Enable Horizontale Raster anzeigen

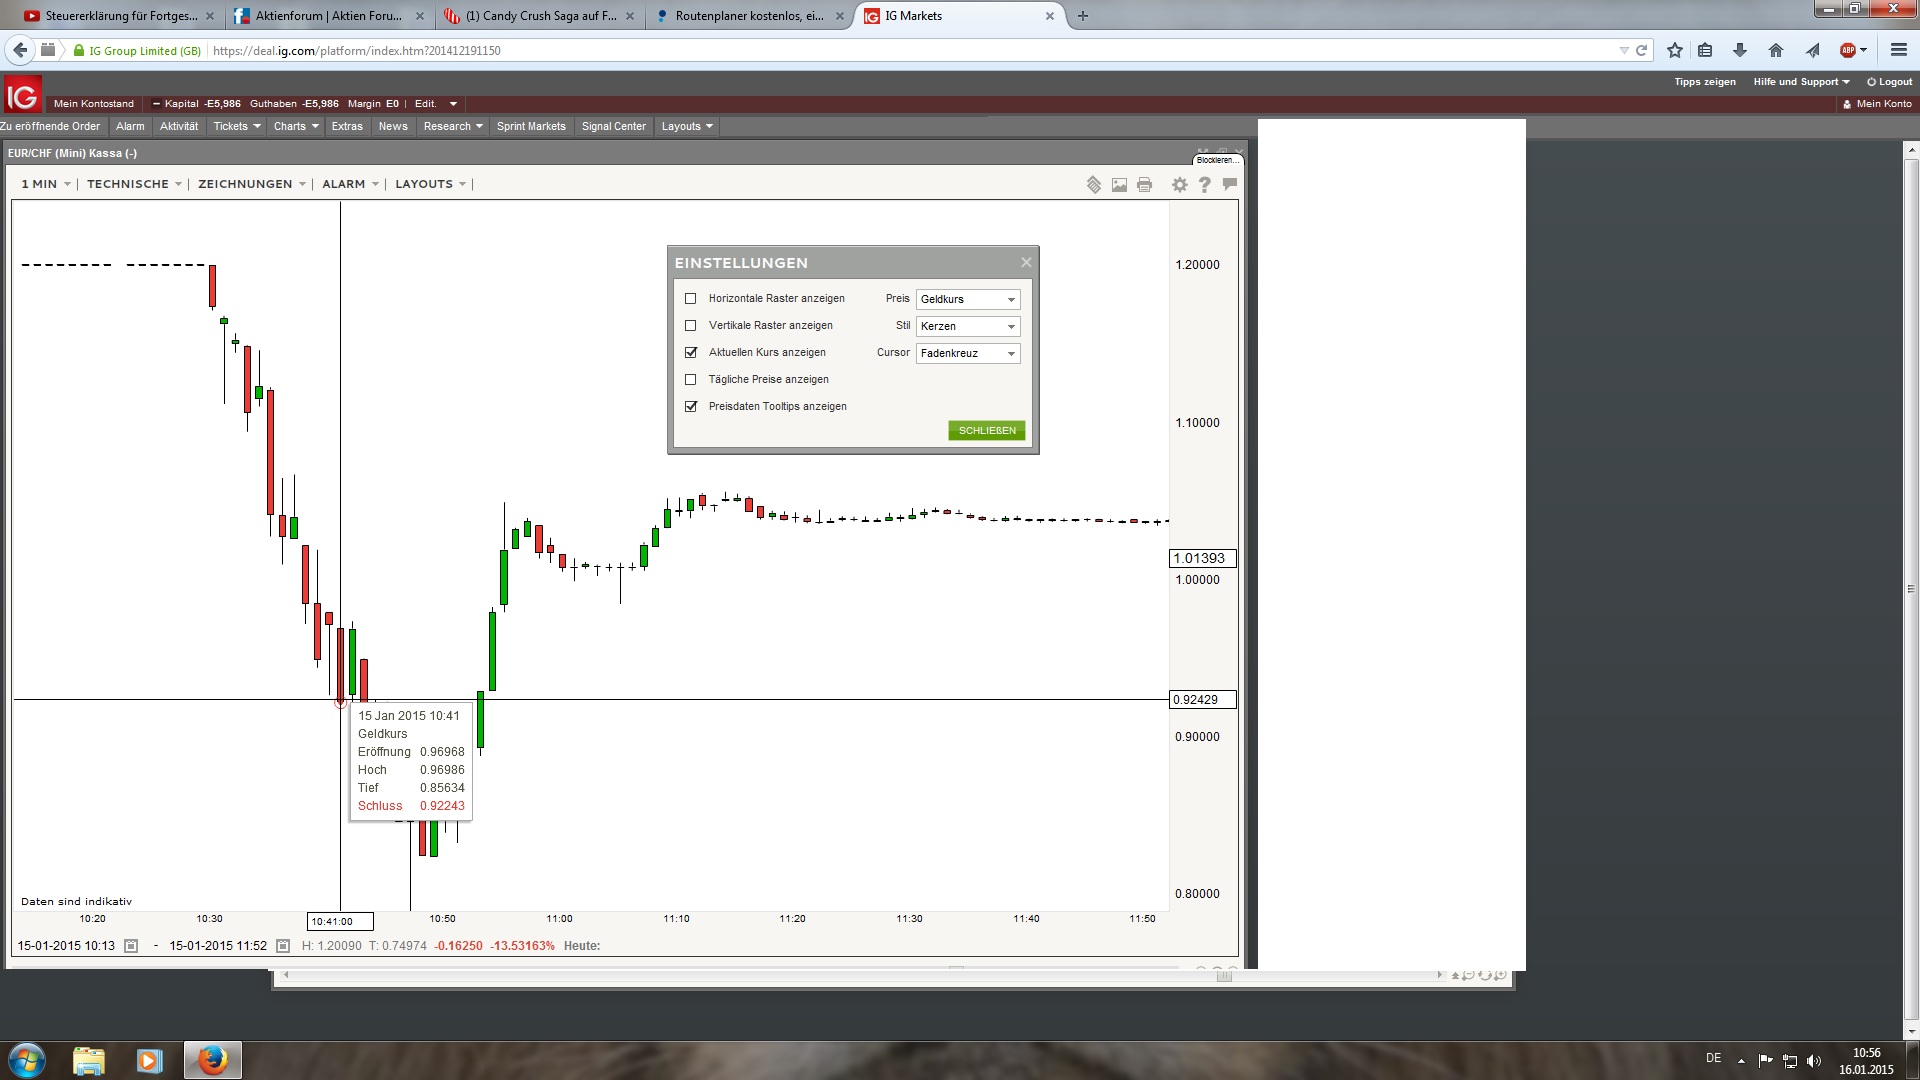pyautogui.click(x=691, y=298)
